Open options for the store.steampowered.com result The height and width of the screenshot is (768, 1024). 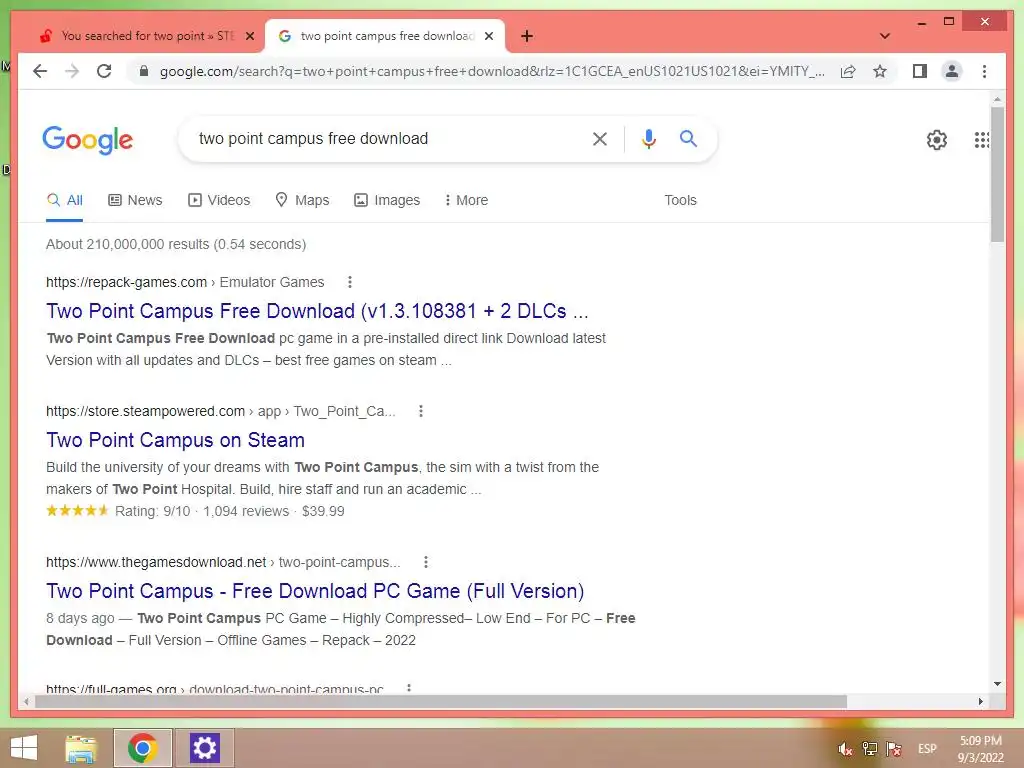tap(421, 411)
